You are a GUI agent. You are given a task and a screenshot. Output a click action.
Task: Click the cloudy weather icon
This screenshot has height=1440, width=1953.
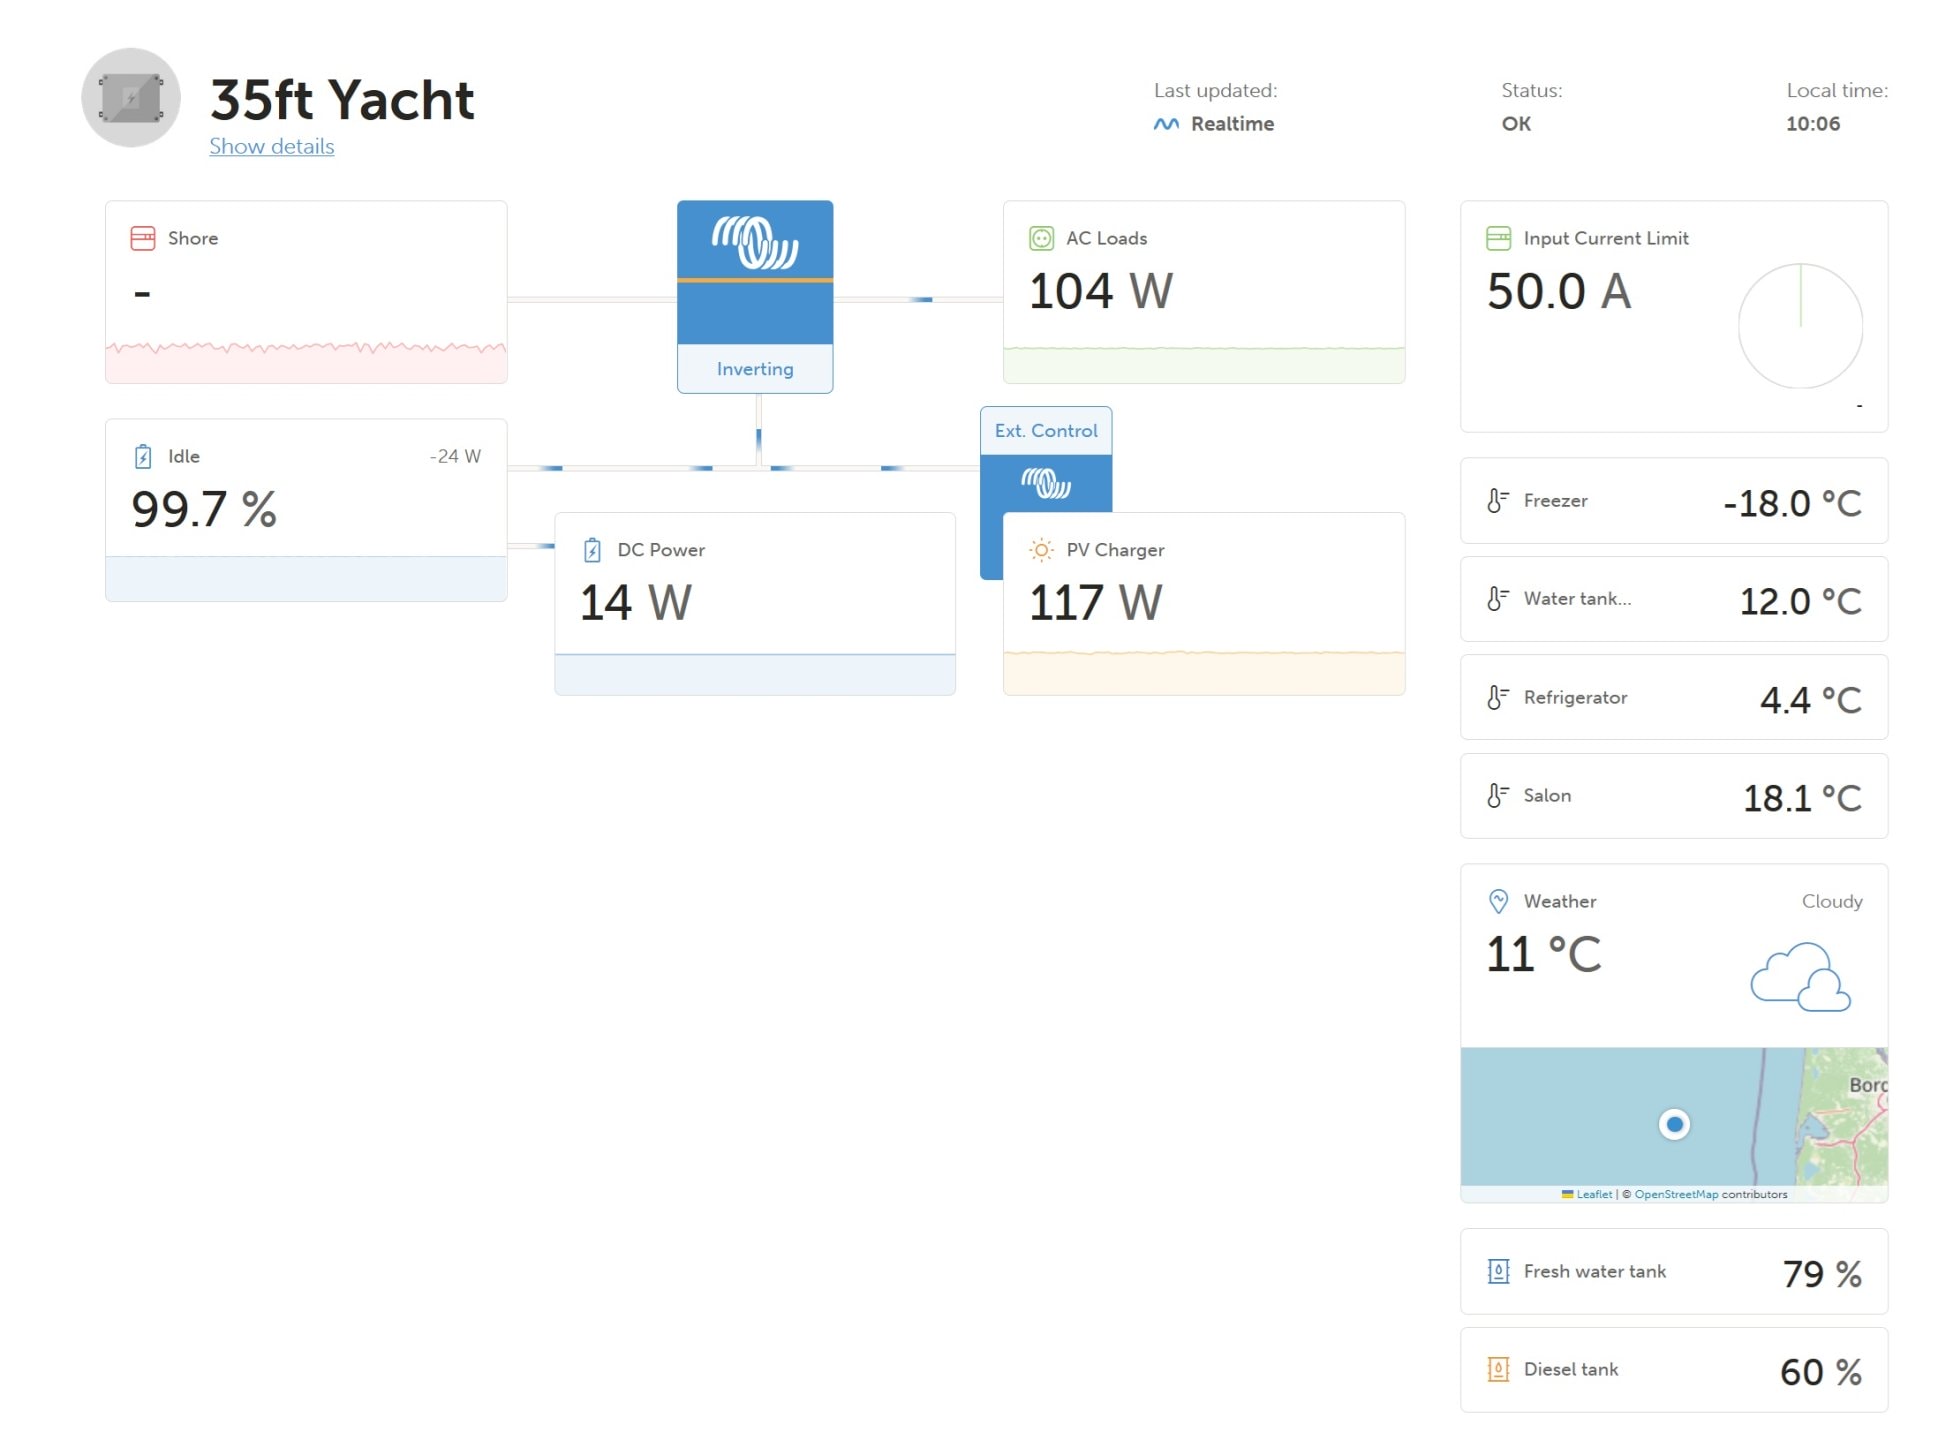click(1800, 977)
